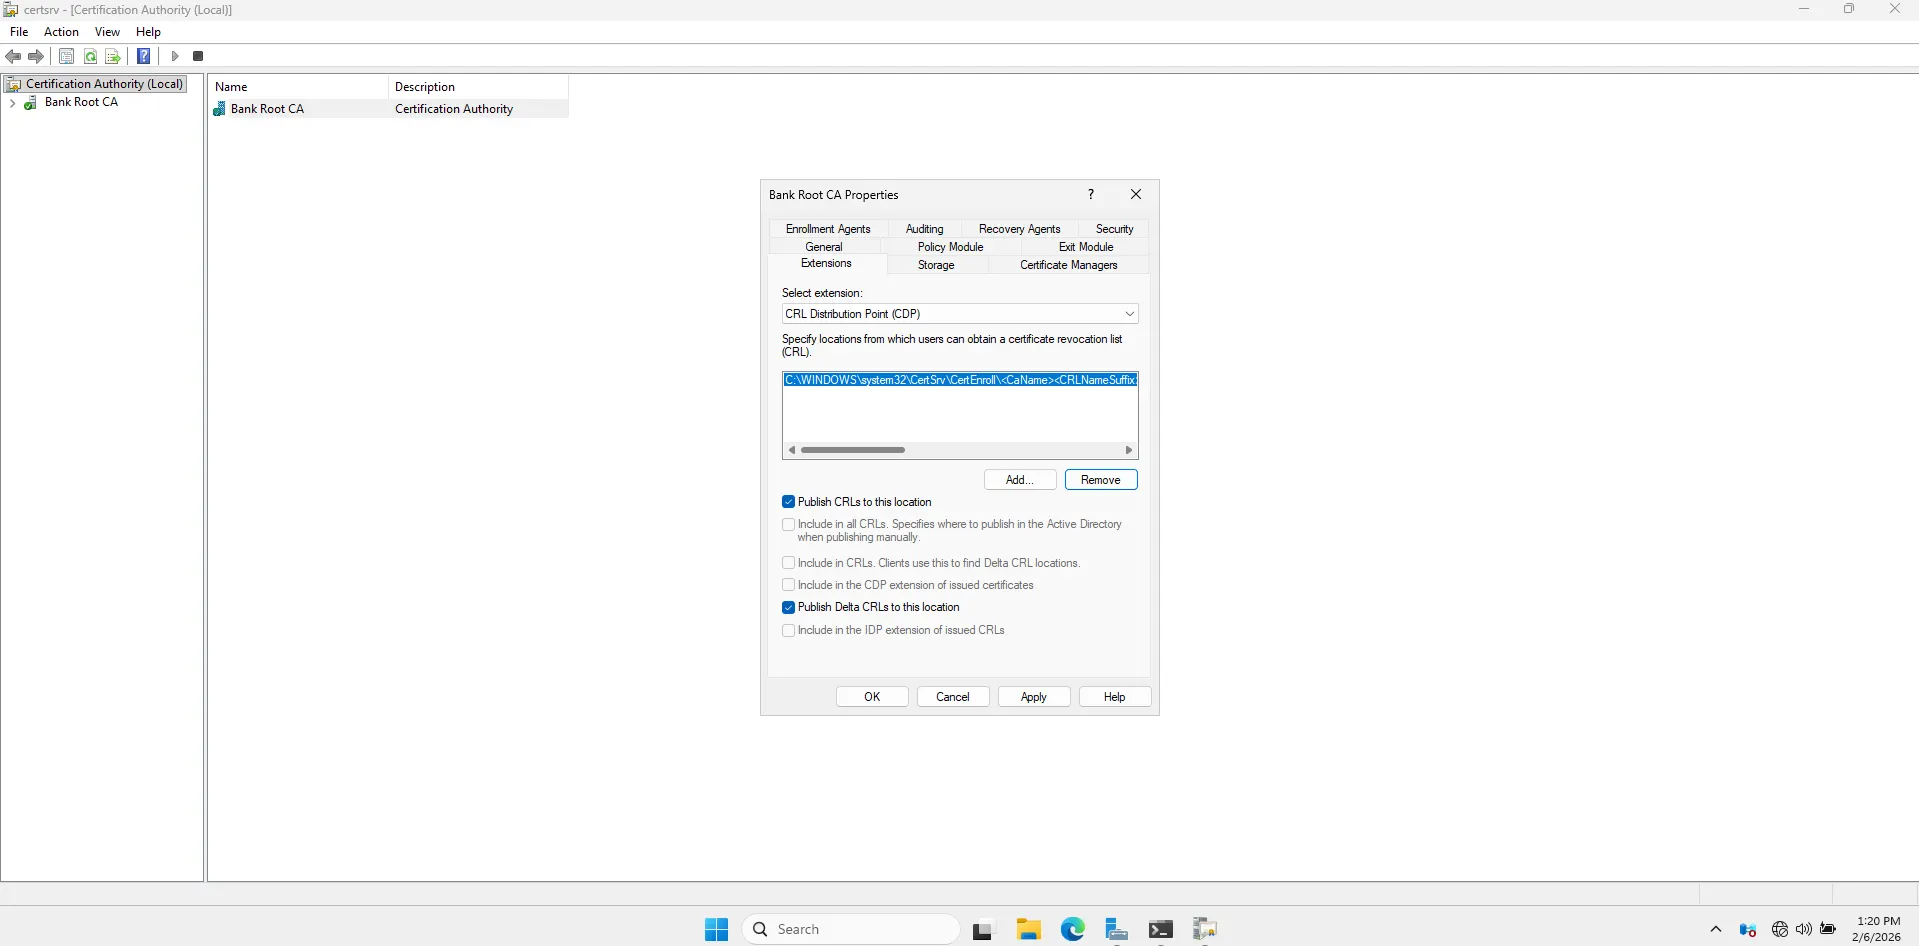This screenshot has width=1919, height=946.
Task: Open the Select extension dropdown
Action: [x=959, y=314]
